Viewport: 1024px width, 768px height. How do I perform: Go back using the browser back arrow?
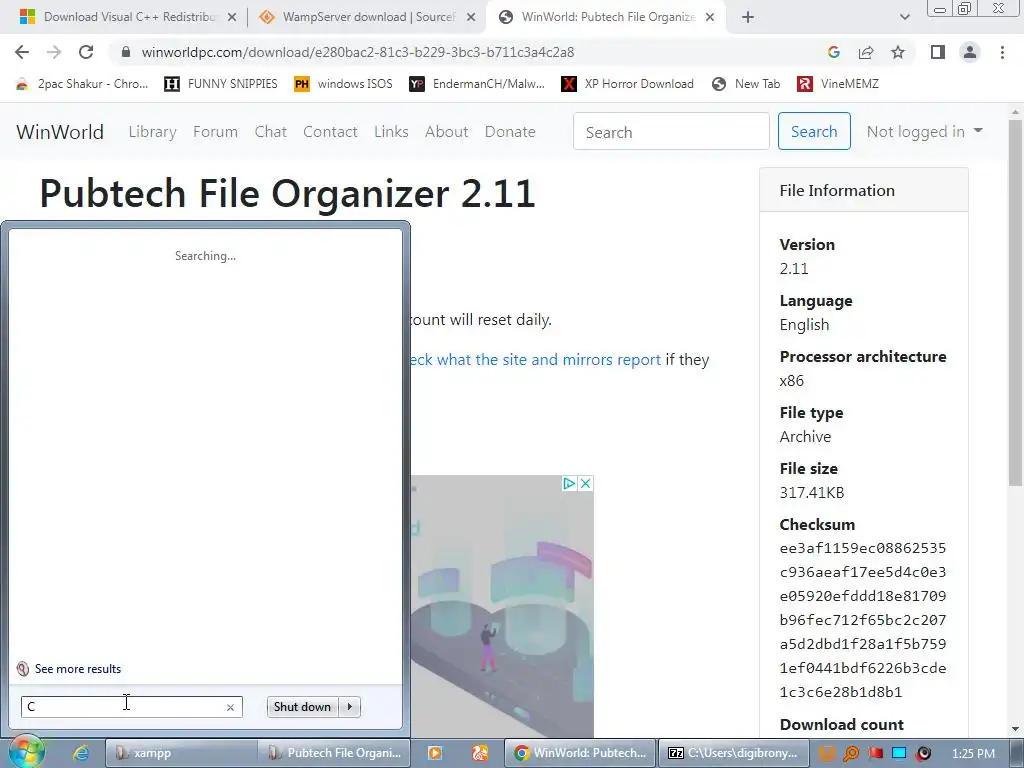click(22, 52)
